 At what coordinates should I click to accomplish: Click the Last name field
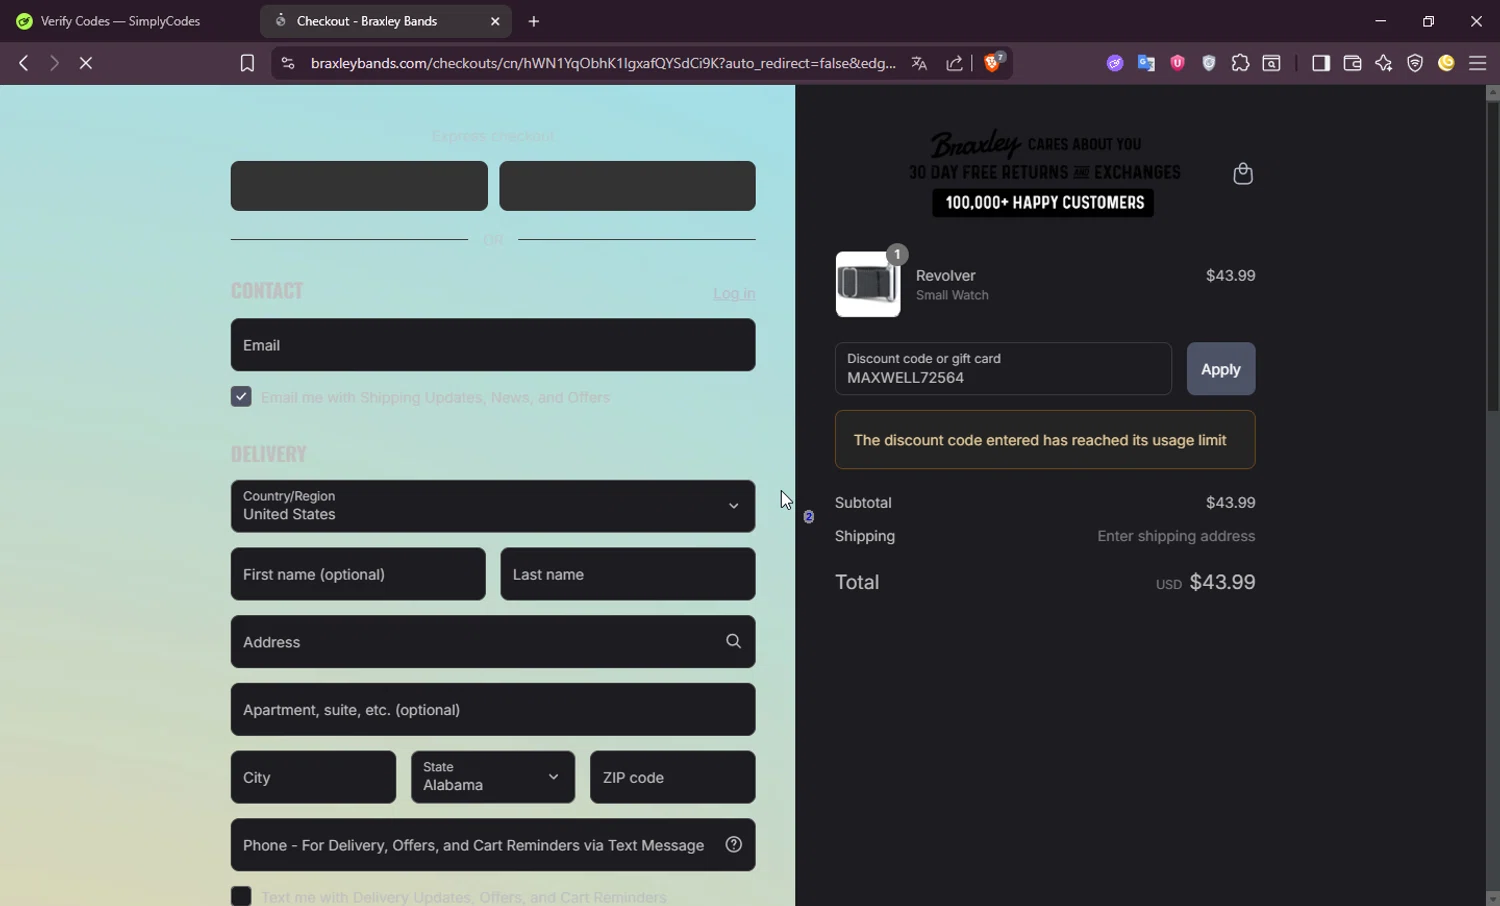[628, 574]
